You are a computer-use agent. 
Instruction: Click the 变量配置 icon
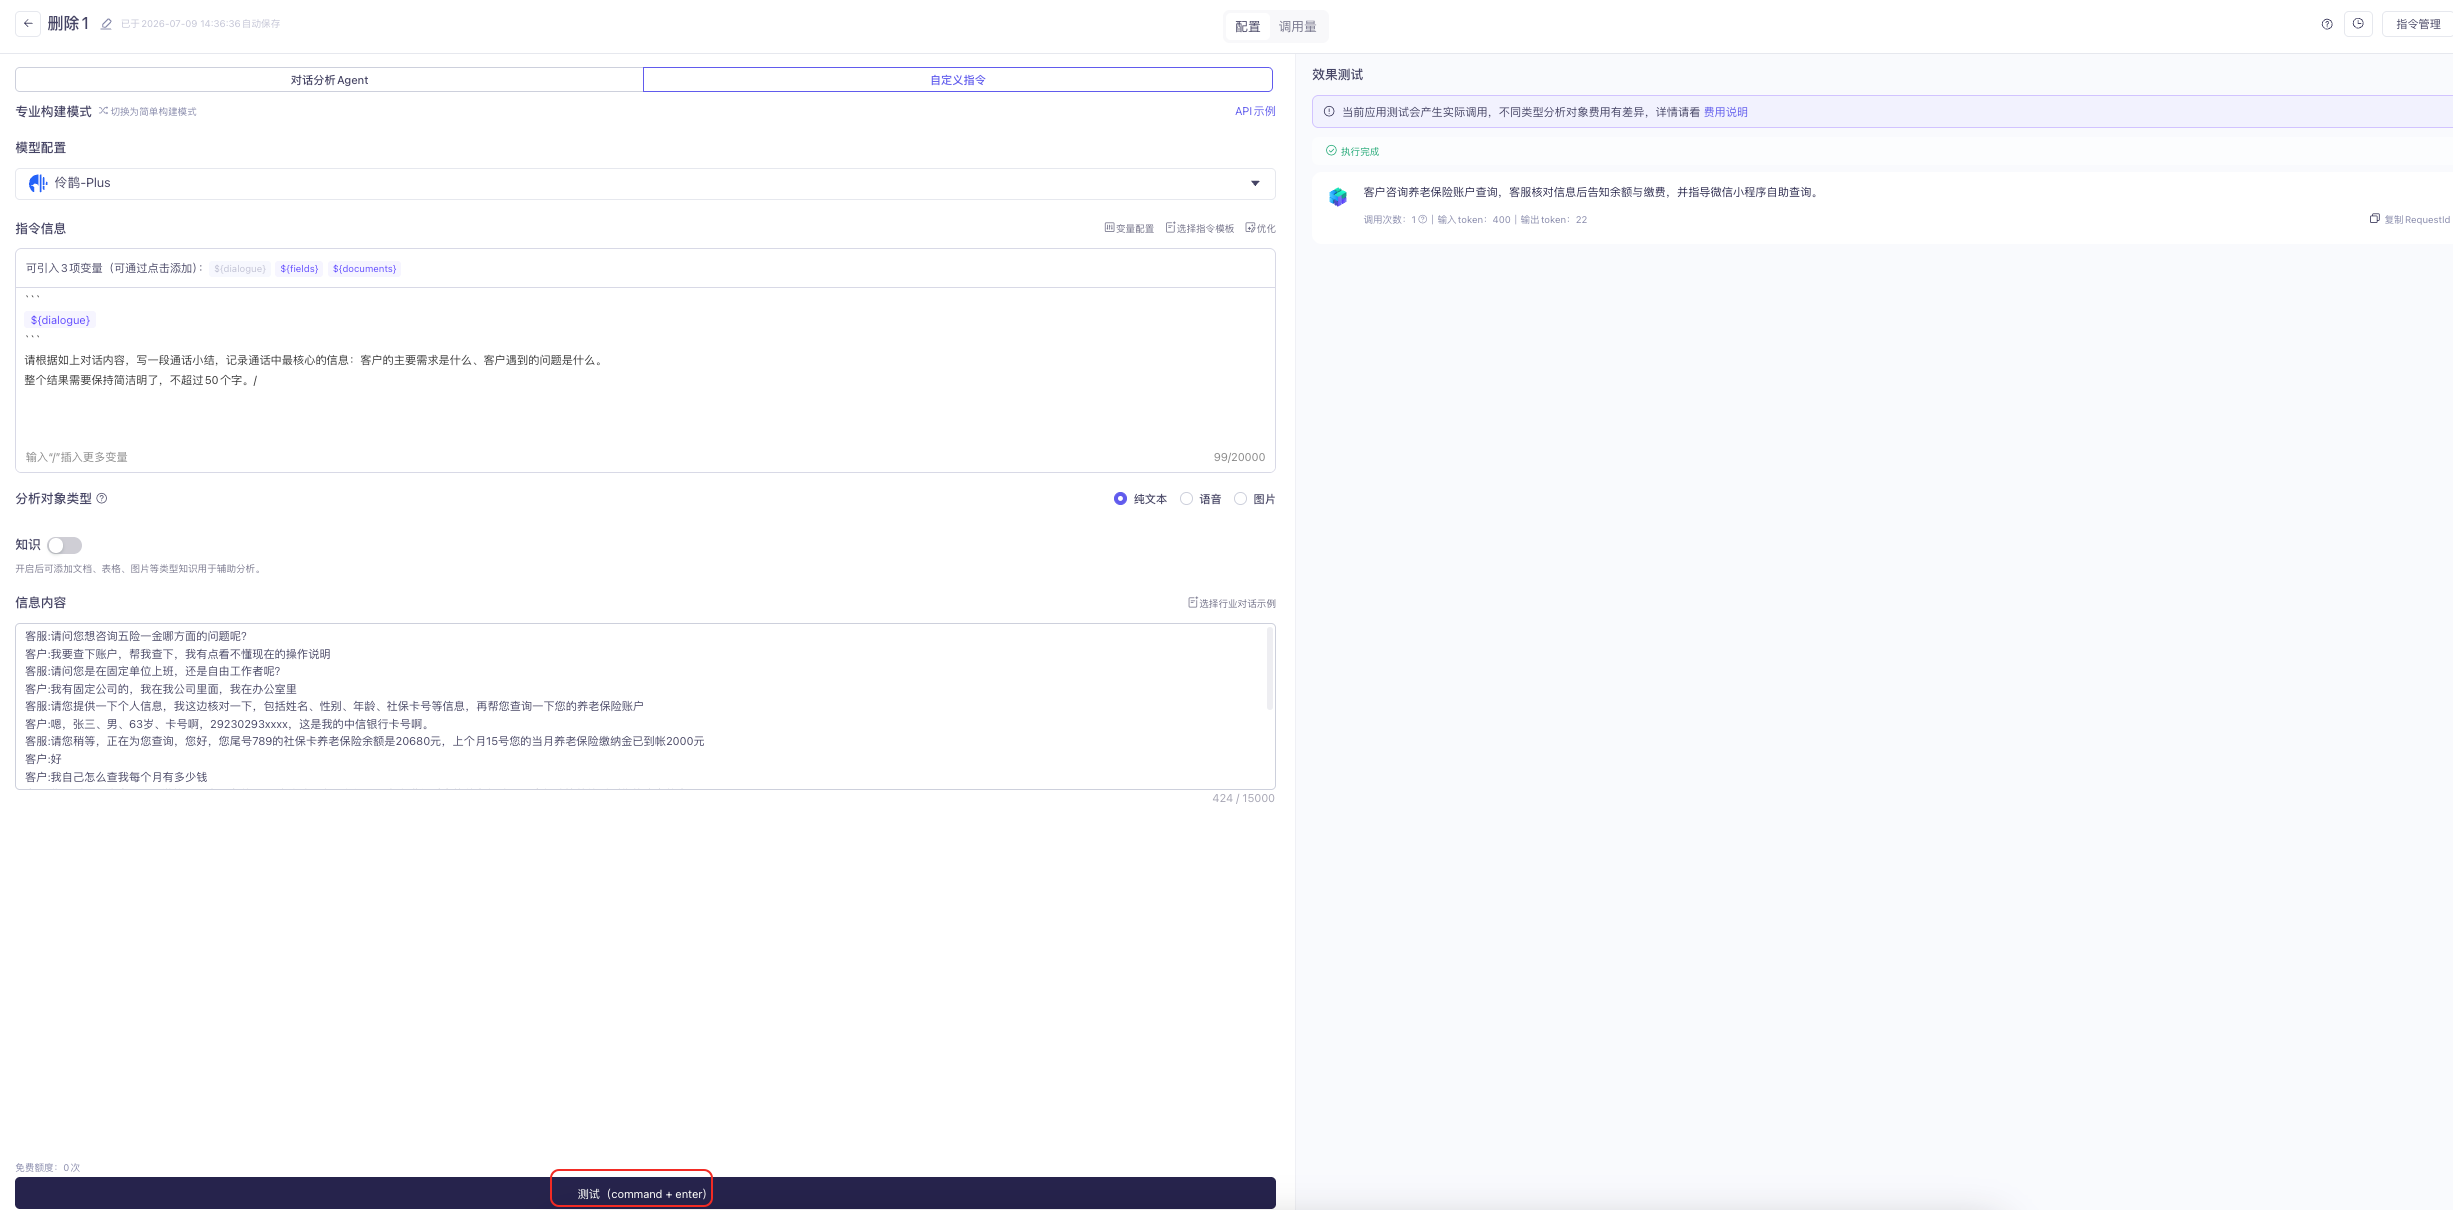point(1109,228)
